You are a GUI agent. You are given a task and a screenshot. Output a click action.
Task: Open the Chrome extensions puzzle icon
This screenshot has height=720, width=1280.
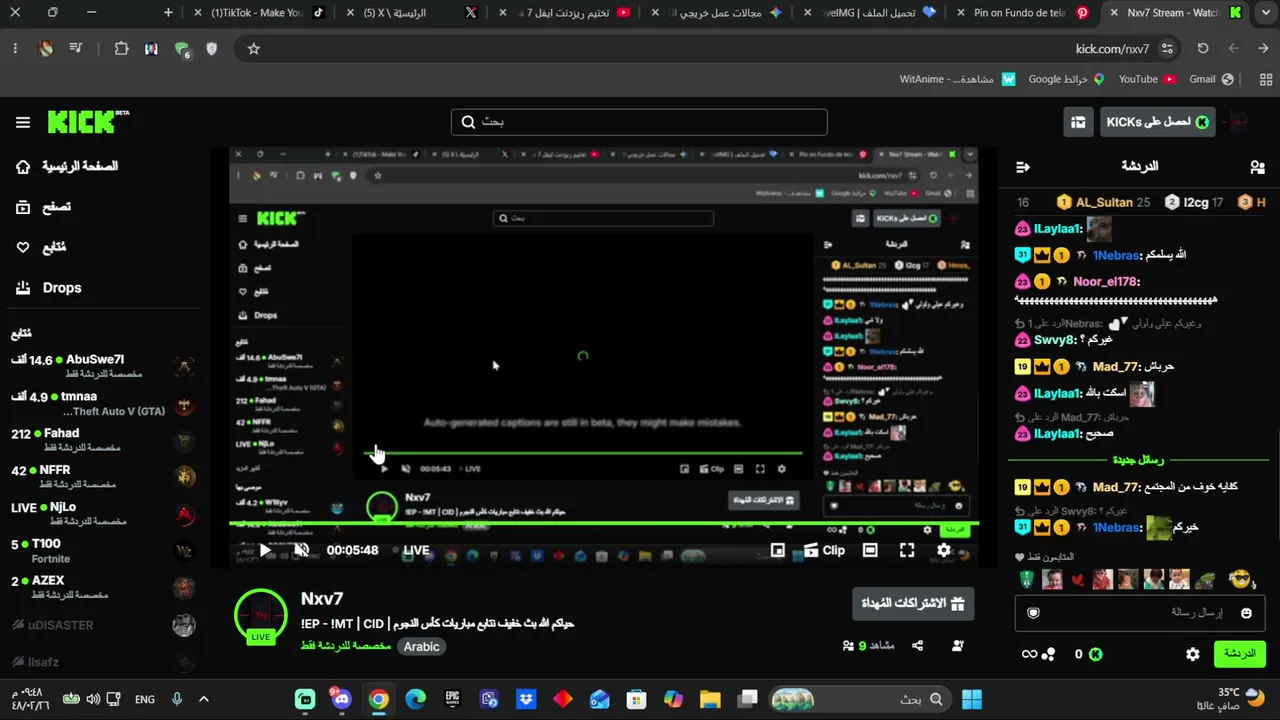[x=121, y=48]
